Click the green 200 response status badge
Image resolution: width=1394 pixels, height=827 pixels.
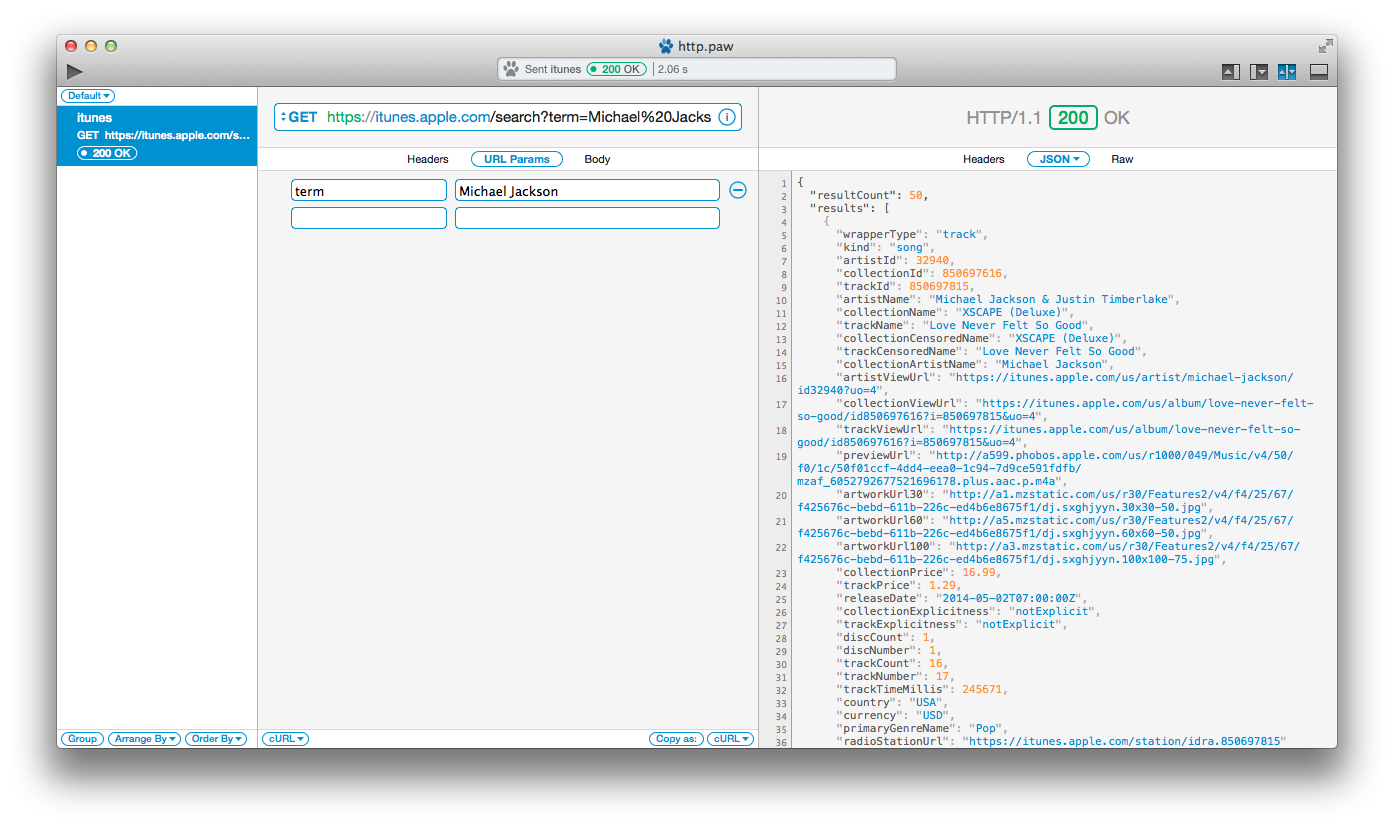click(x=1073, y=117)
